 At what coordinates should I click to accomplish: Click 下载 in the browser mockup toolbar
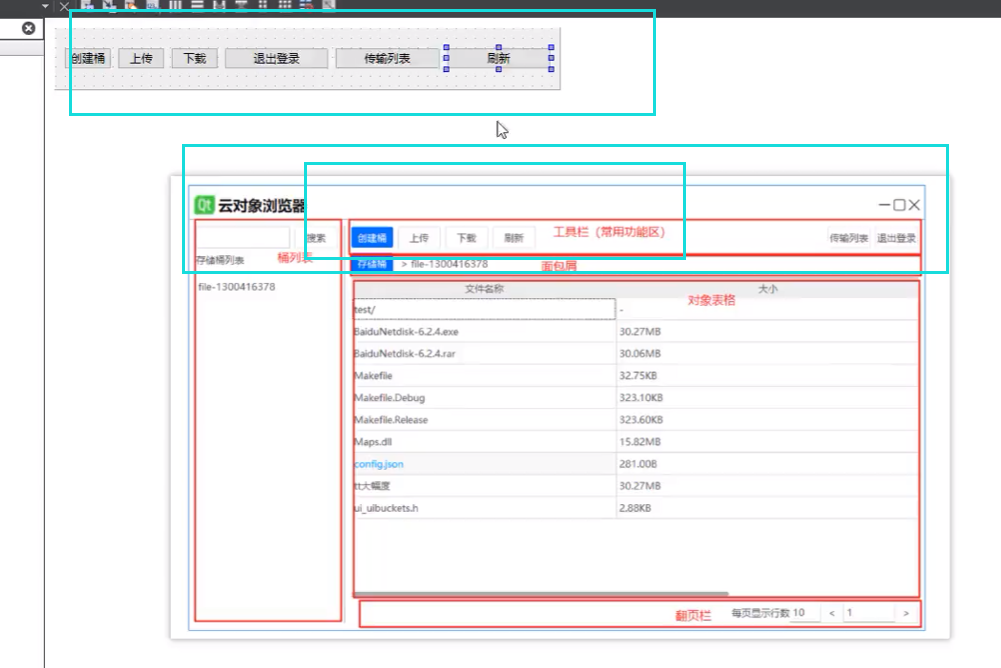click(466, 238)
